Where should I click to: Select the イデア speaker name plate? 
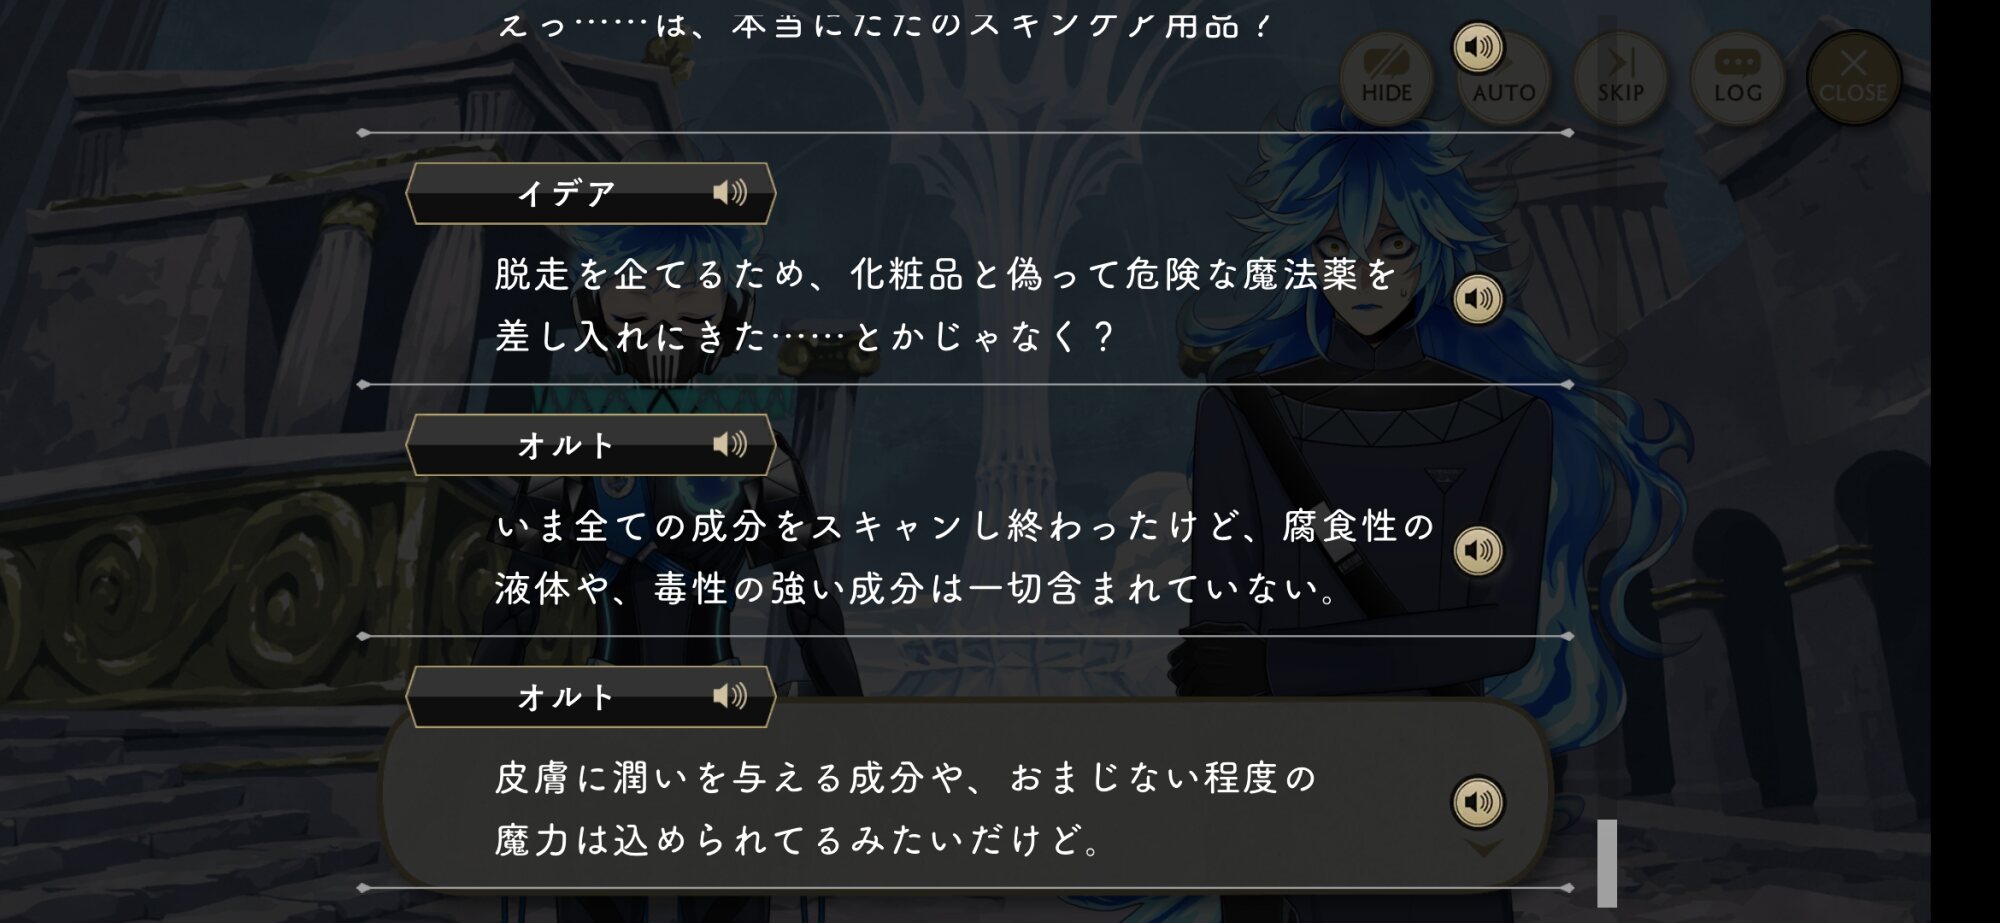[x=590, y=193]
